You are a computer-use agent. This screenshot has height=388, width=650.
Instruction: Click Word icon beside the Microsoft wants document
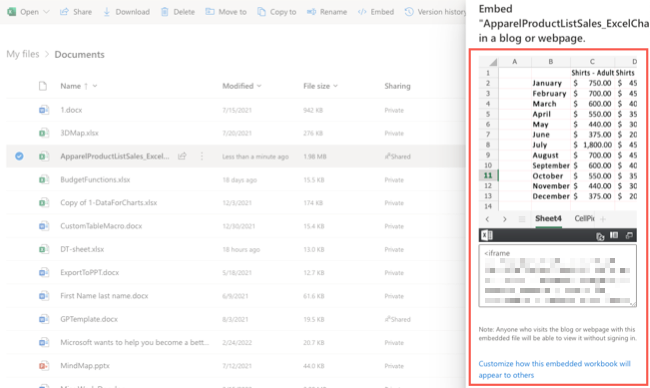(x=44, y=342)
